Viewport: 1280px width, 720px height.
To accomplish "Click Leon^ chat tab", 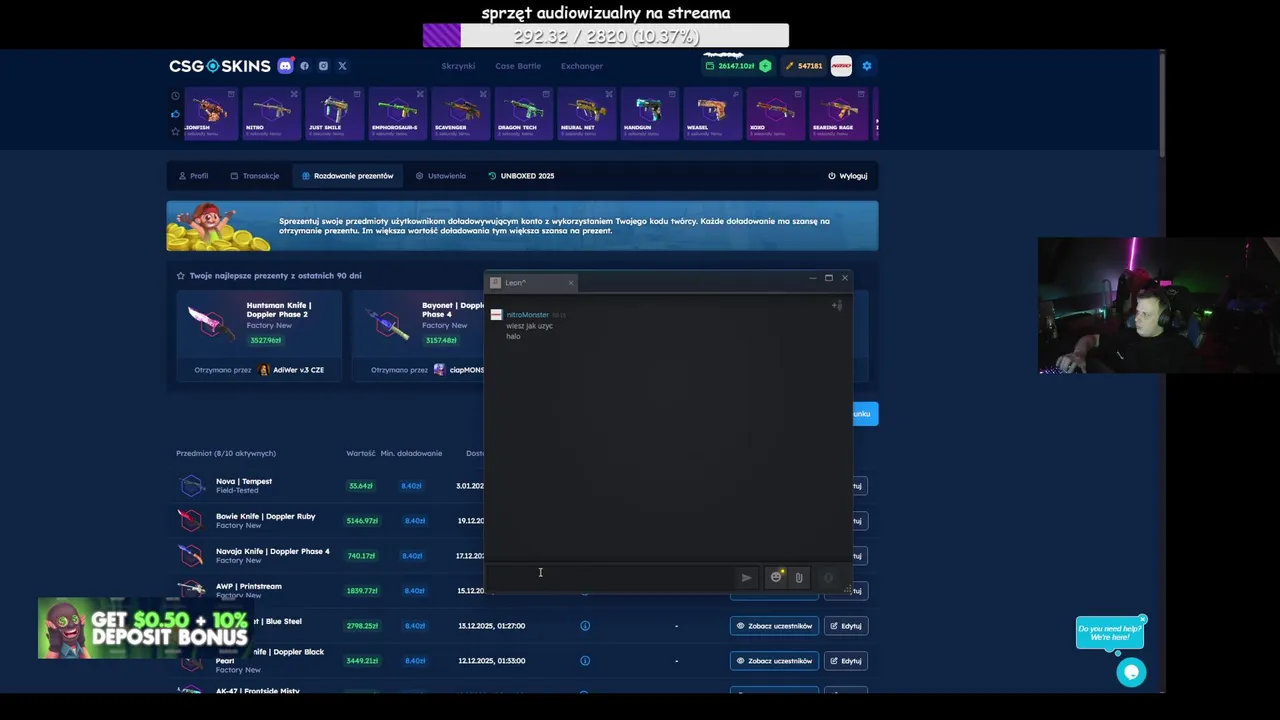I will point(532,283).
